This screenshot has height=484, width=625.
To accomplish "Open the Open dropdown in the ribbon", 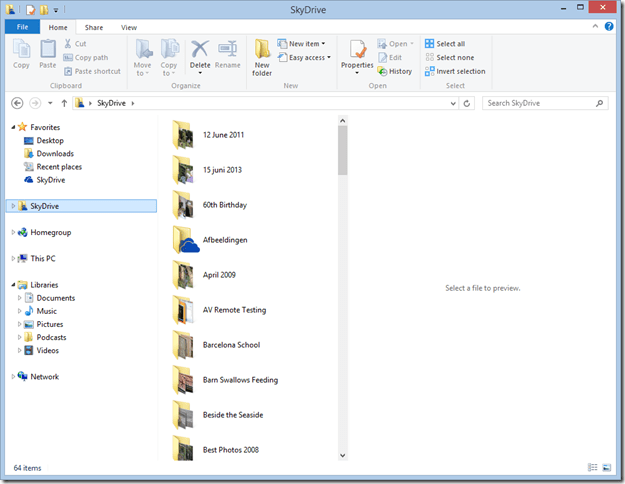I will tap(395, 43).
